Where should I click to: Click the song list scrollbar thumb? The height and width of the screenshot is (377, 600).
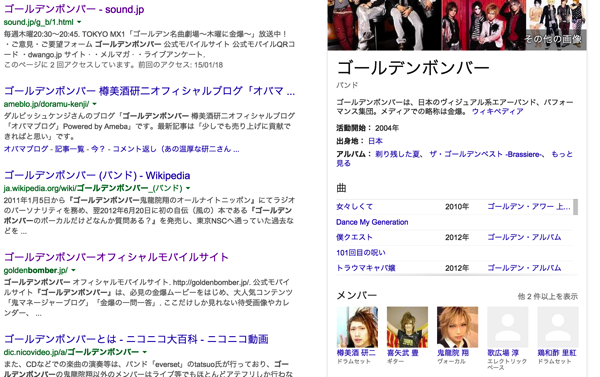576,207
